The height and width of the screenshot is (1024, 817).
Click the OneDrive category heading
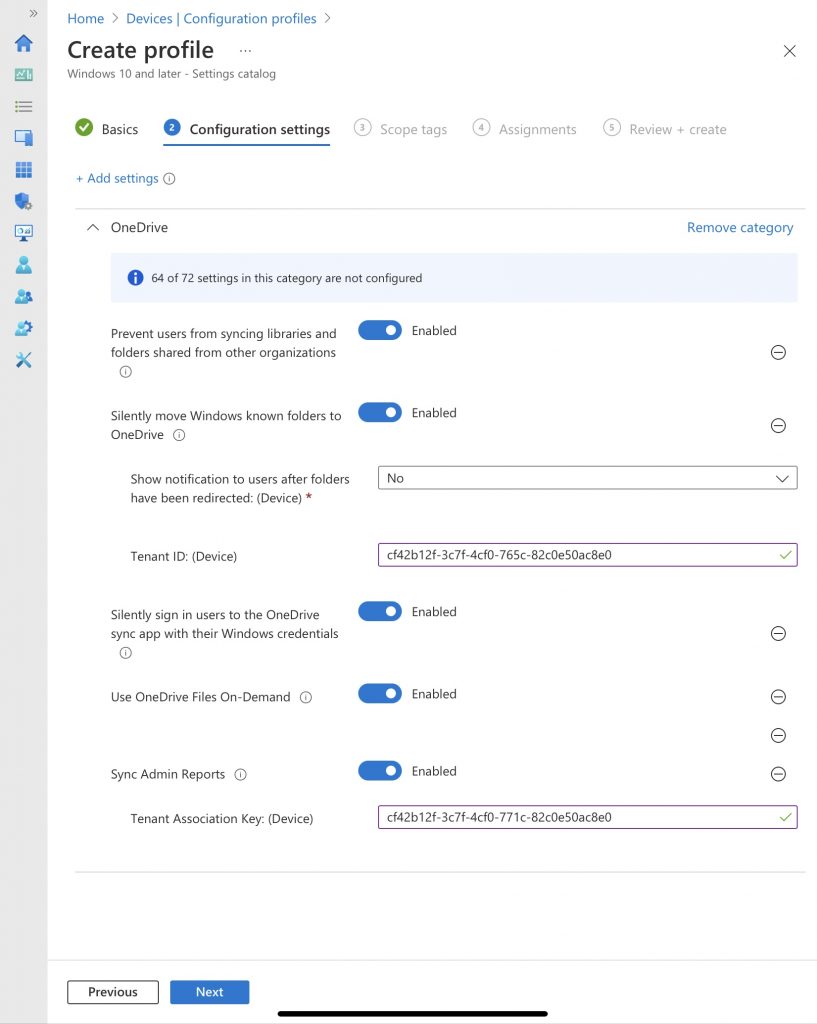tap(139, 228)
